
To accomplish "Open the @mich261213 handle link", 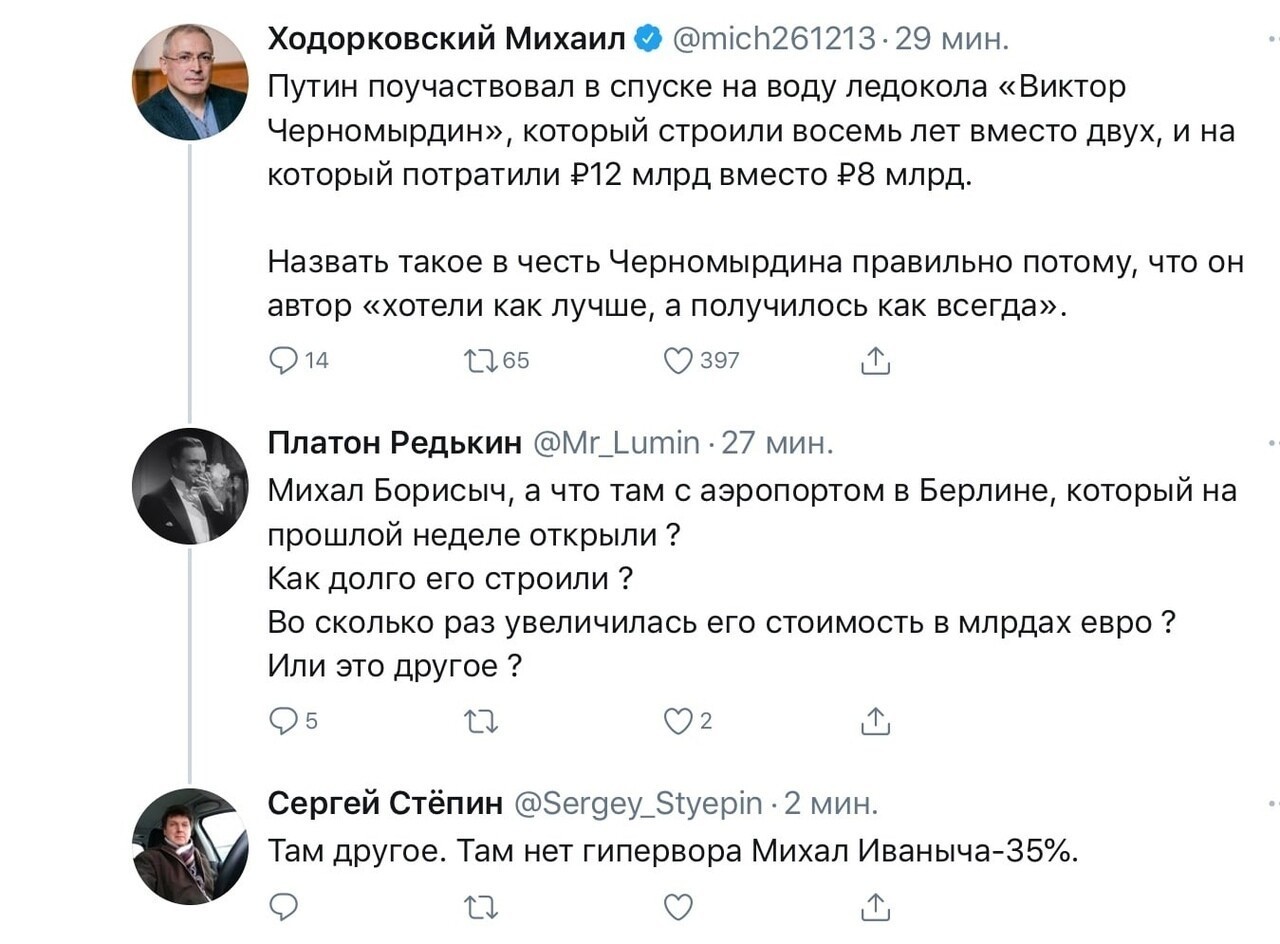I will [775, 39].
